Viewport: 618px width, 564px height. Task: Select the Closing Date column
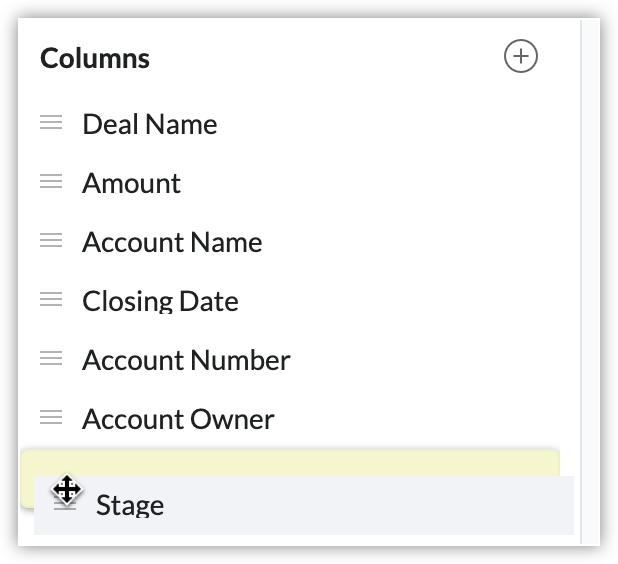160,301
